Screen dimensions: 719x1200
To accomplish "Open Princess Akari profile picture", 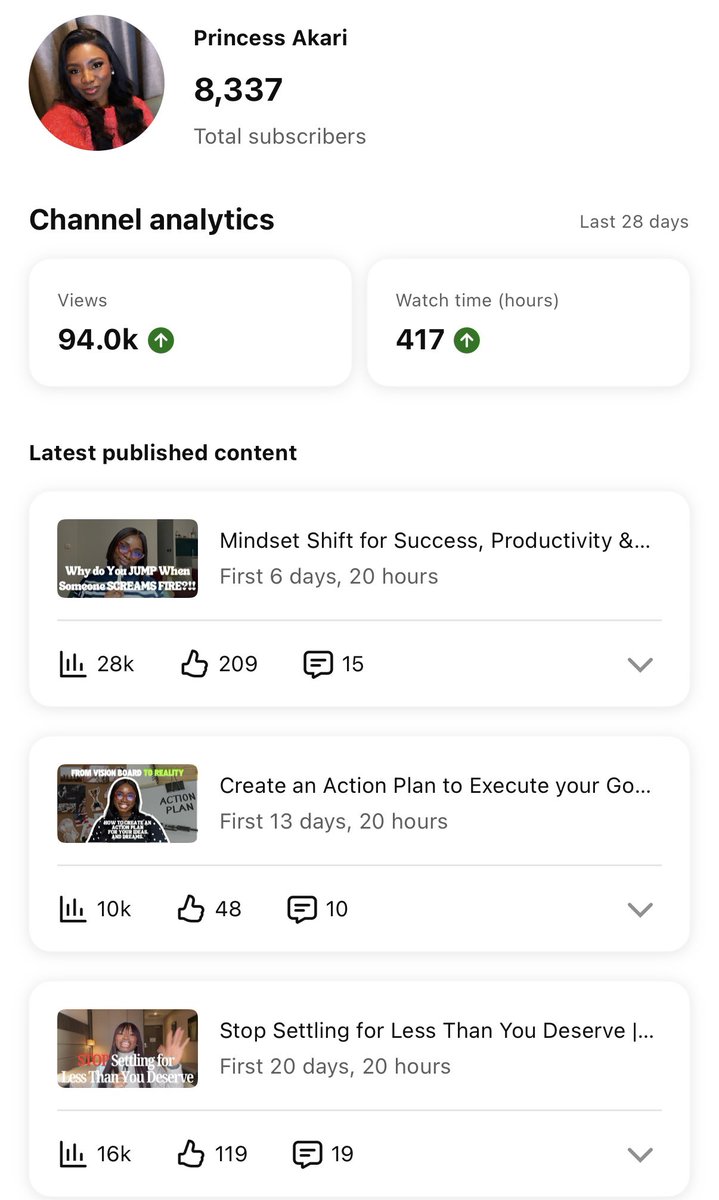I will point(96,83).
